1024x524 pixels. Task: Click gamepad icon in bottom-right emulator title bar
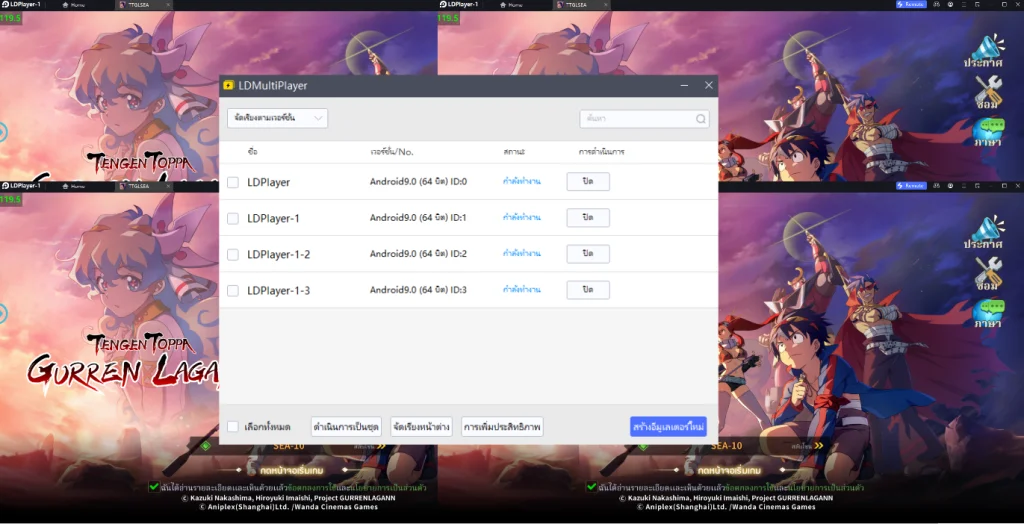936,186
